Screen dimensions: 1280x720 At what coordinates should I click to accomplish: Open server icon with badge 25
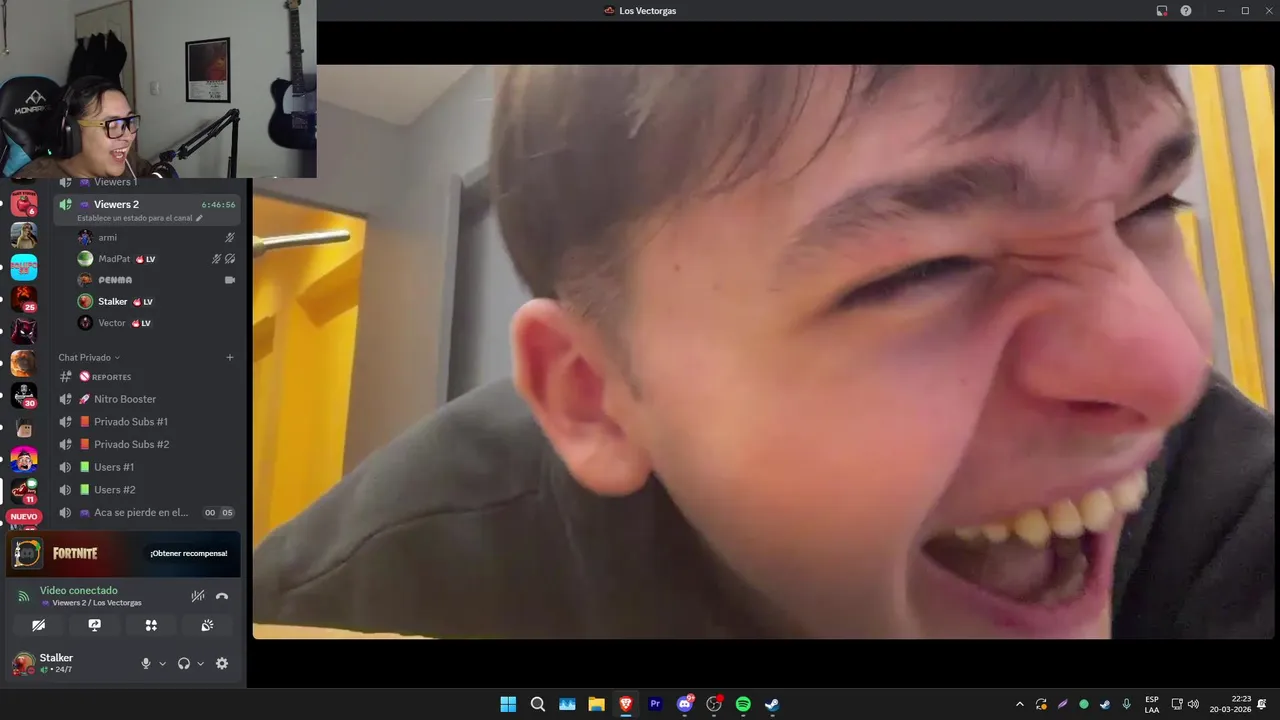(x=24, y=299)
